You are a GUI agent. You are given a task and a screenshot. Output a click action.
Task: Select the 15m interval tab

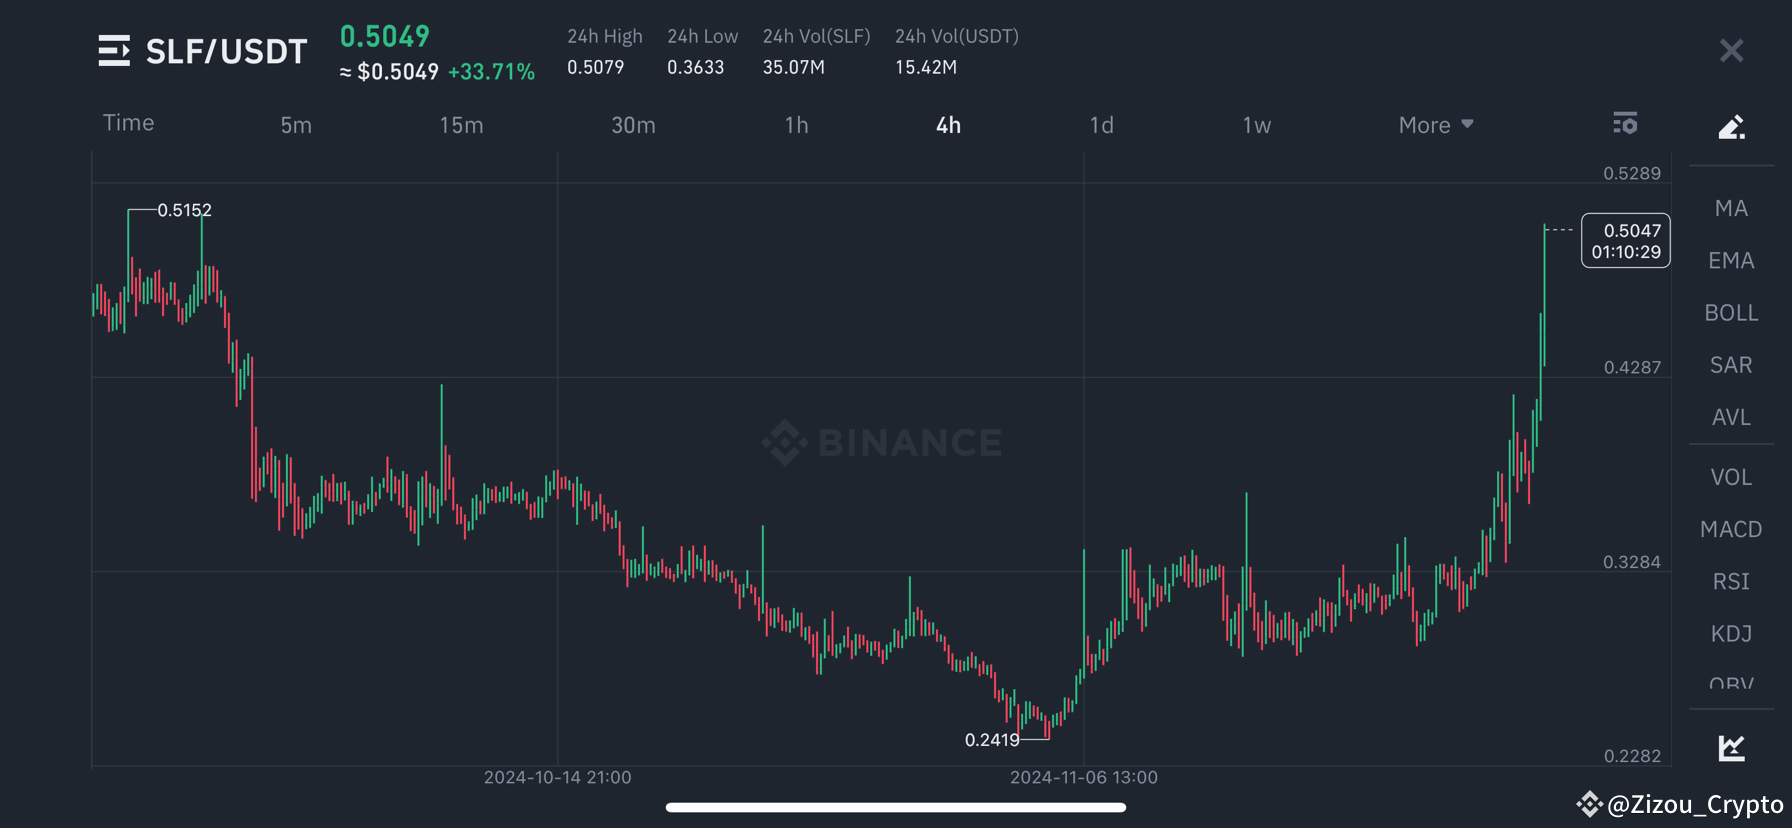pyautogui.click(x=461, y=124)
